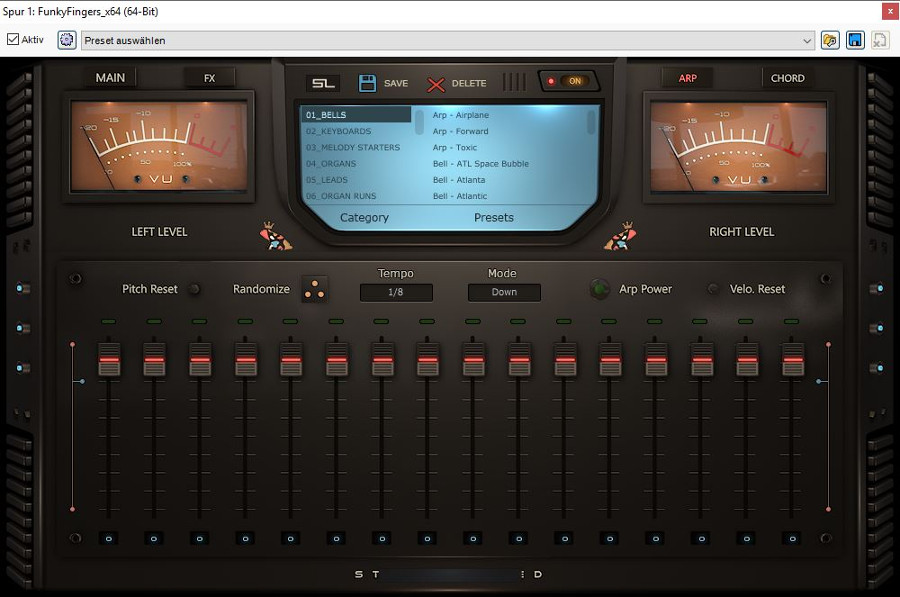Open the first step's pitch value box
The width and height of the screenshot is (900, 597).
click(108, 538)
